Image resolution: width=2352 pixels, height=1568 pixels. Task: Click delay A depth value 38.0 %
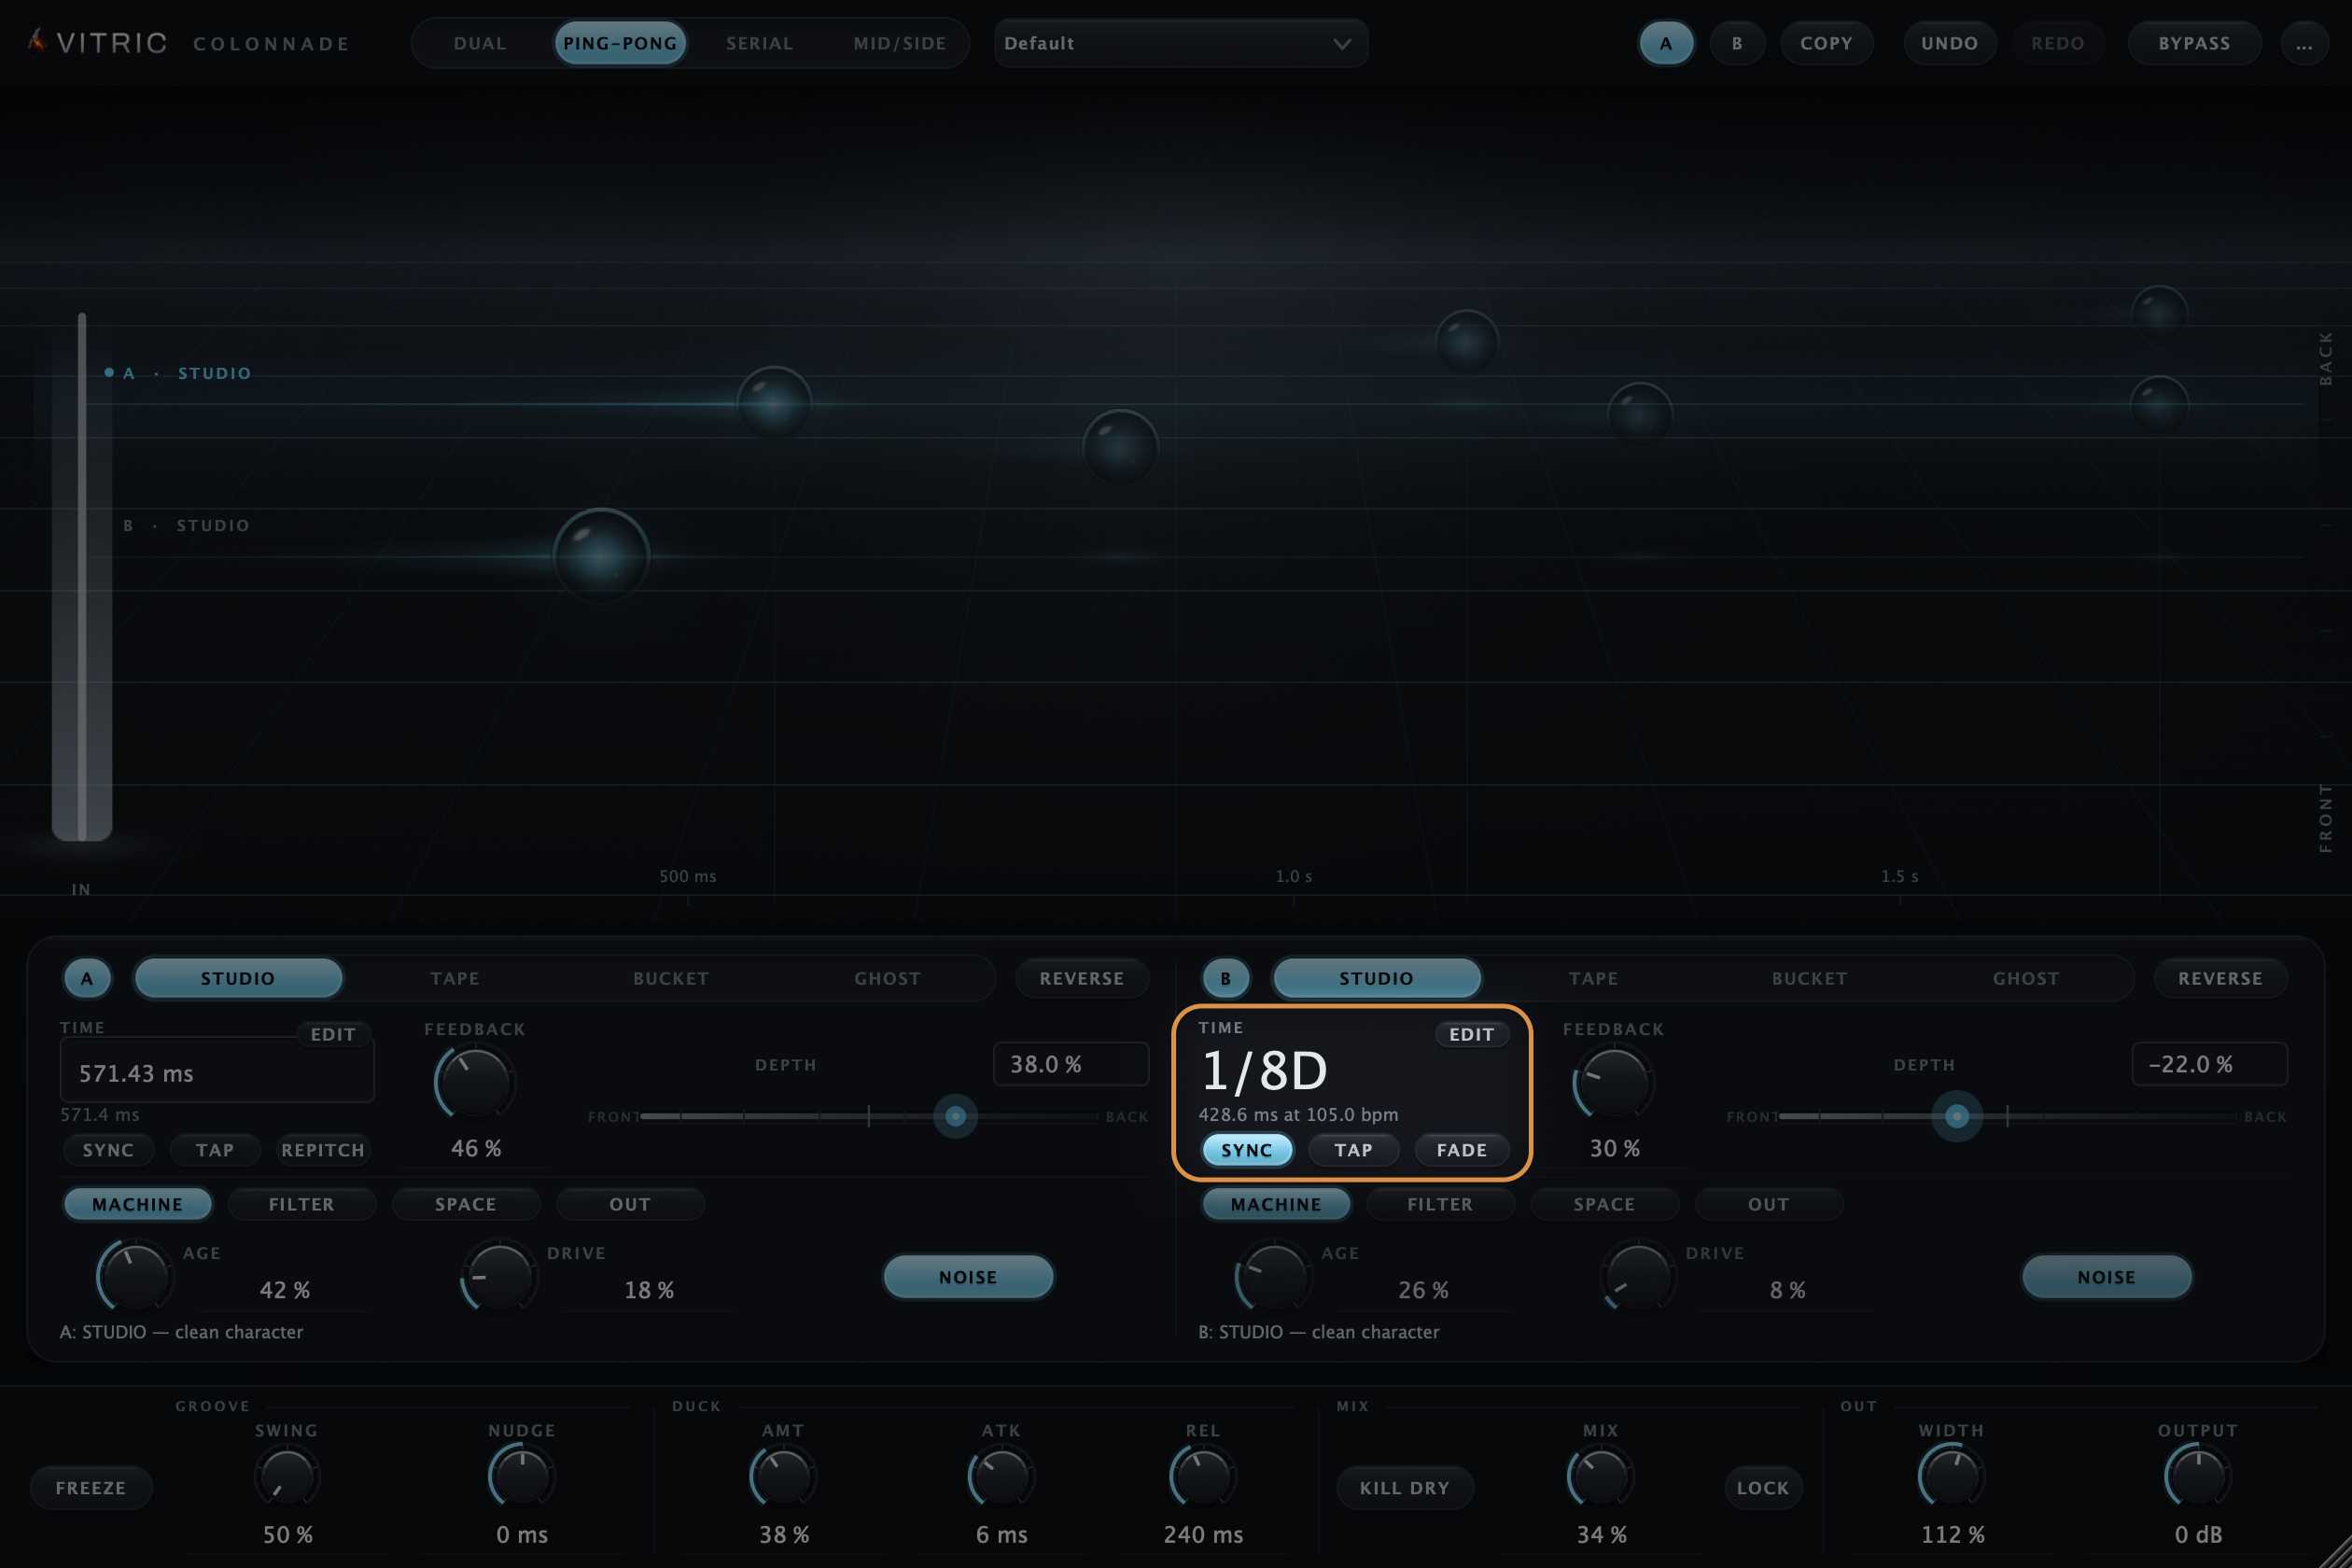coord(1070,1064)
